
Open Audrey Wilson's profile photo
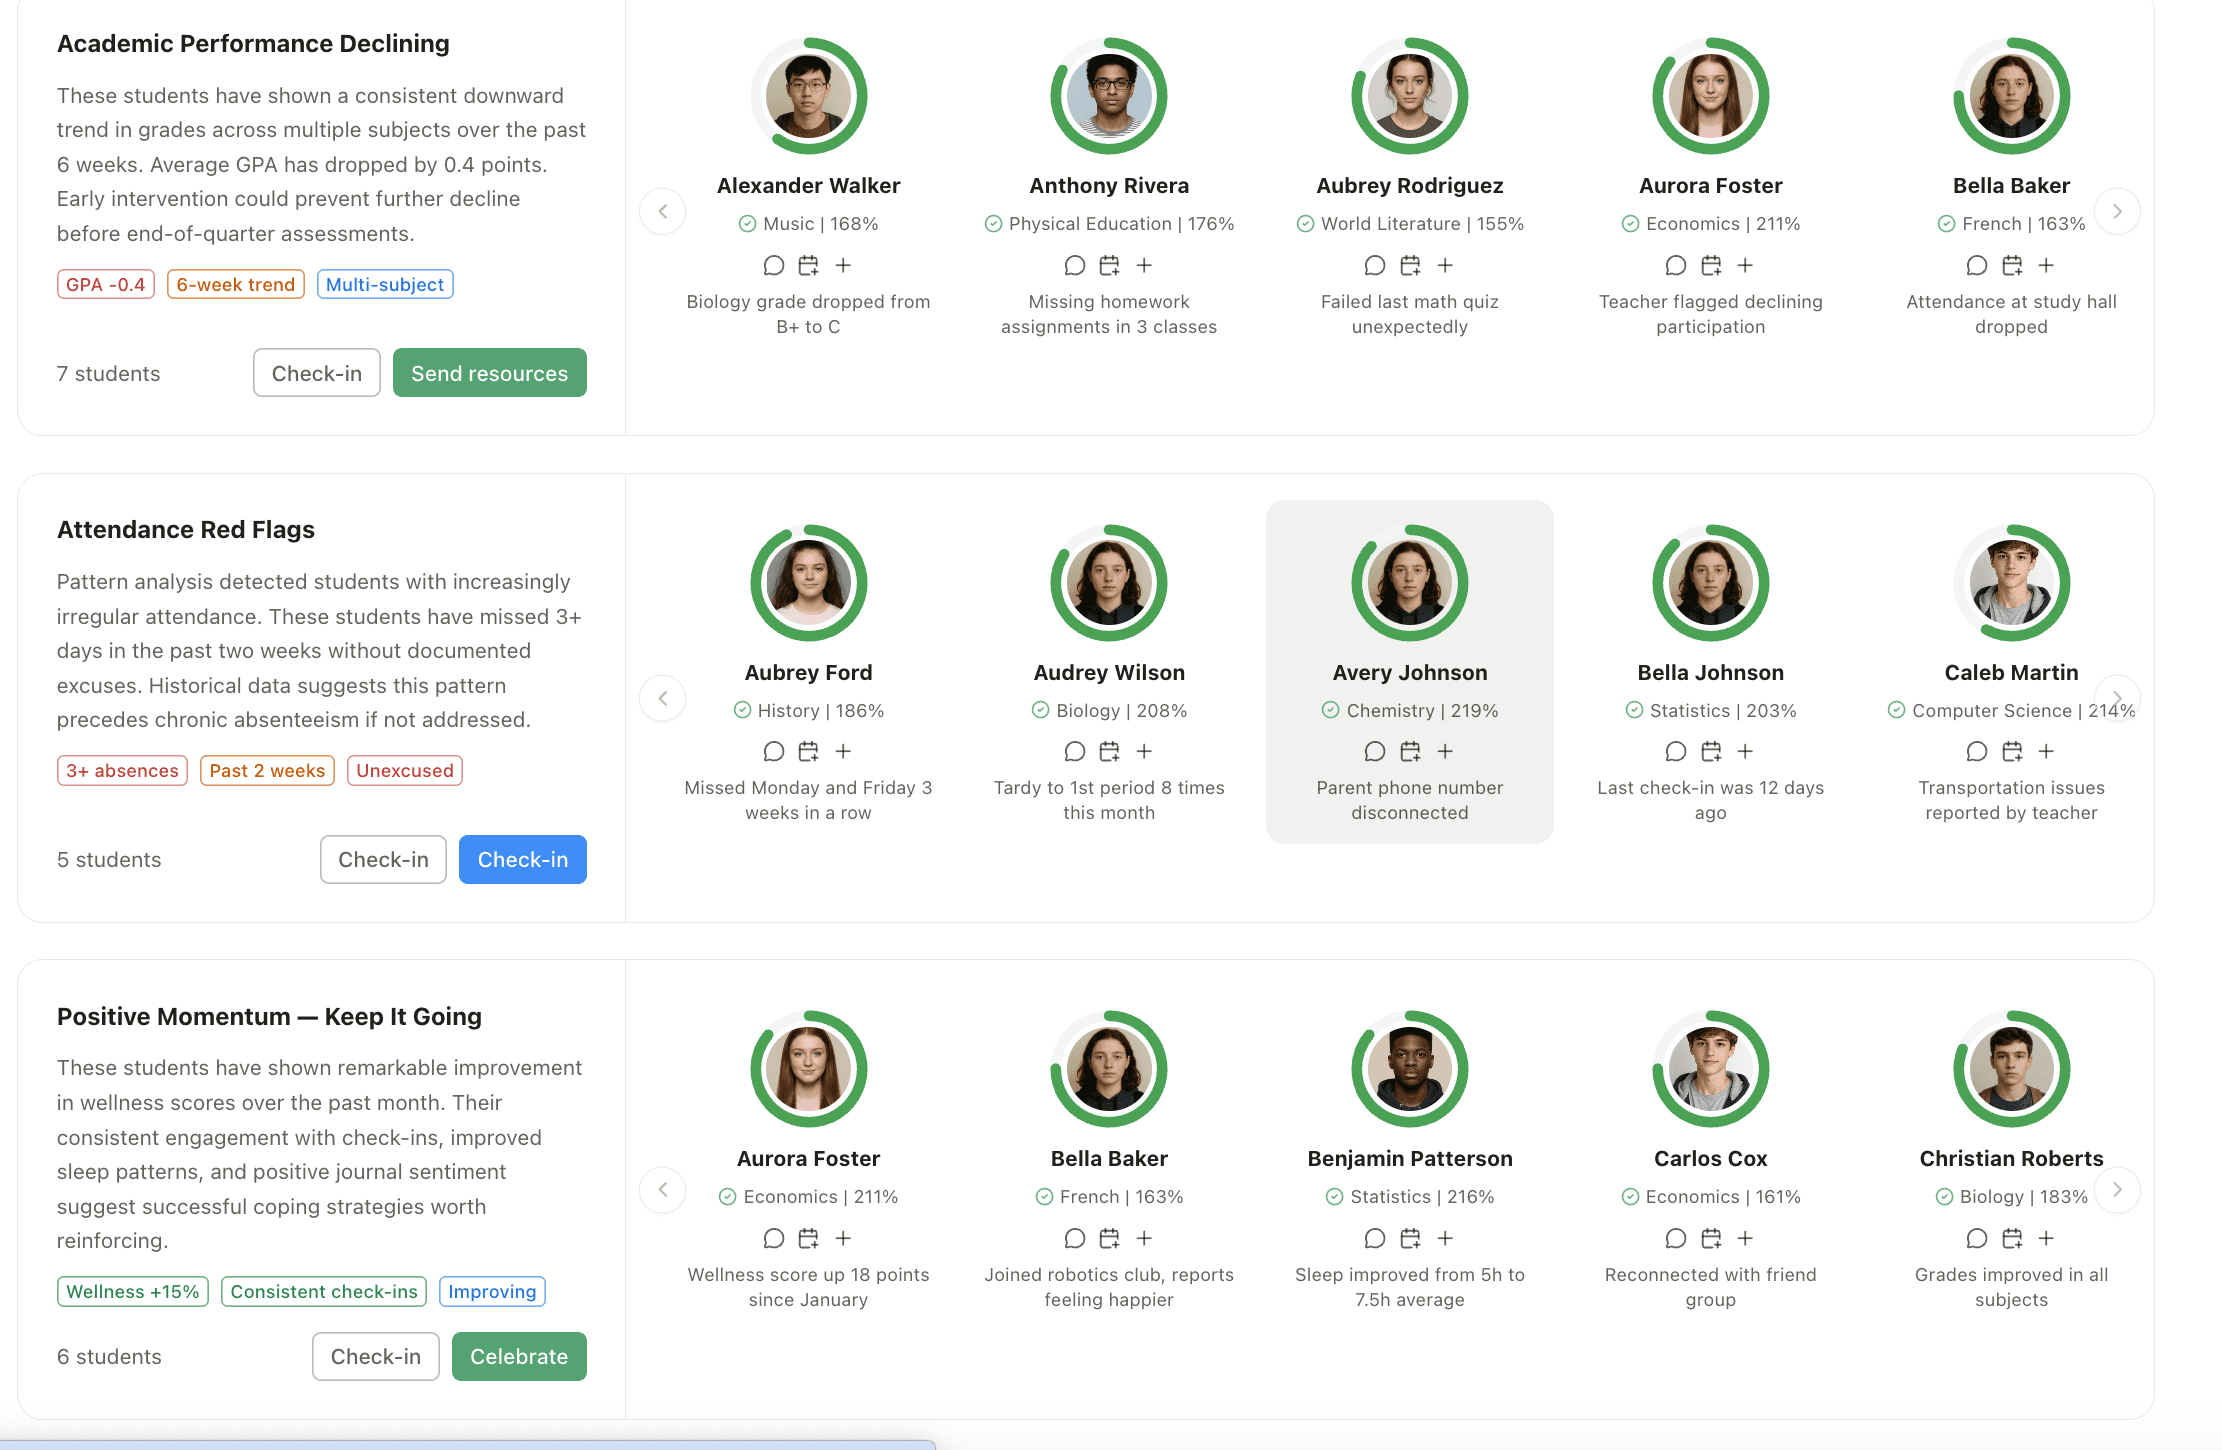click(x=1109, y=583)
